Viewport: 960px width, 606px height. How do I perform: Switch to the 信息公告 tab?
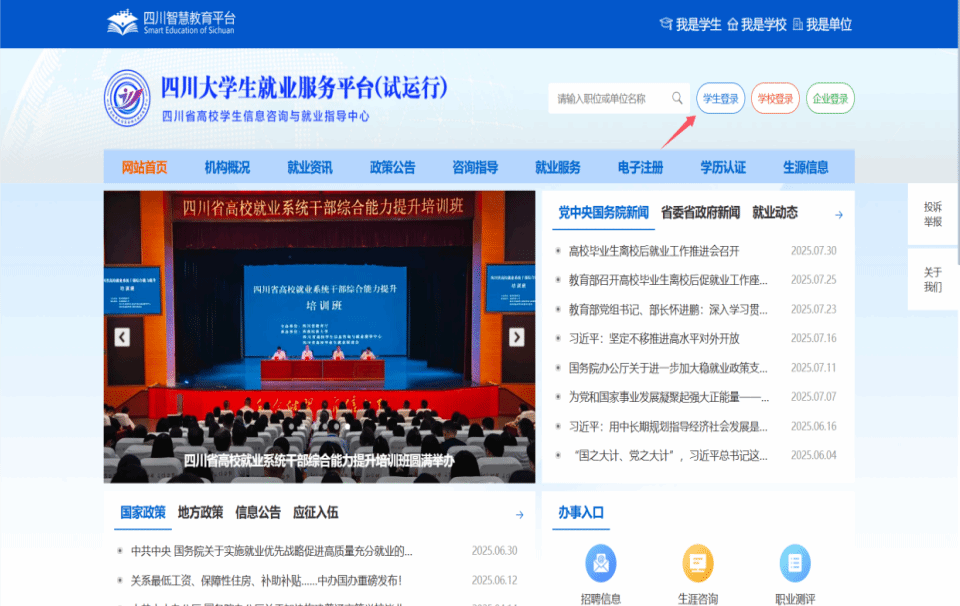pyautogui.click(x=258, y=512)
